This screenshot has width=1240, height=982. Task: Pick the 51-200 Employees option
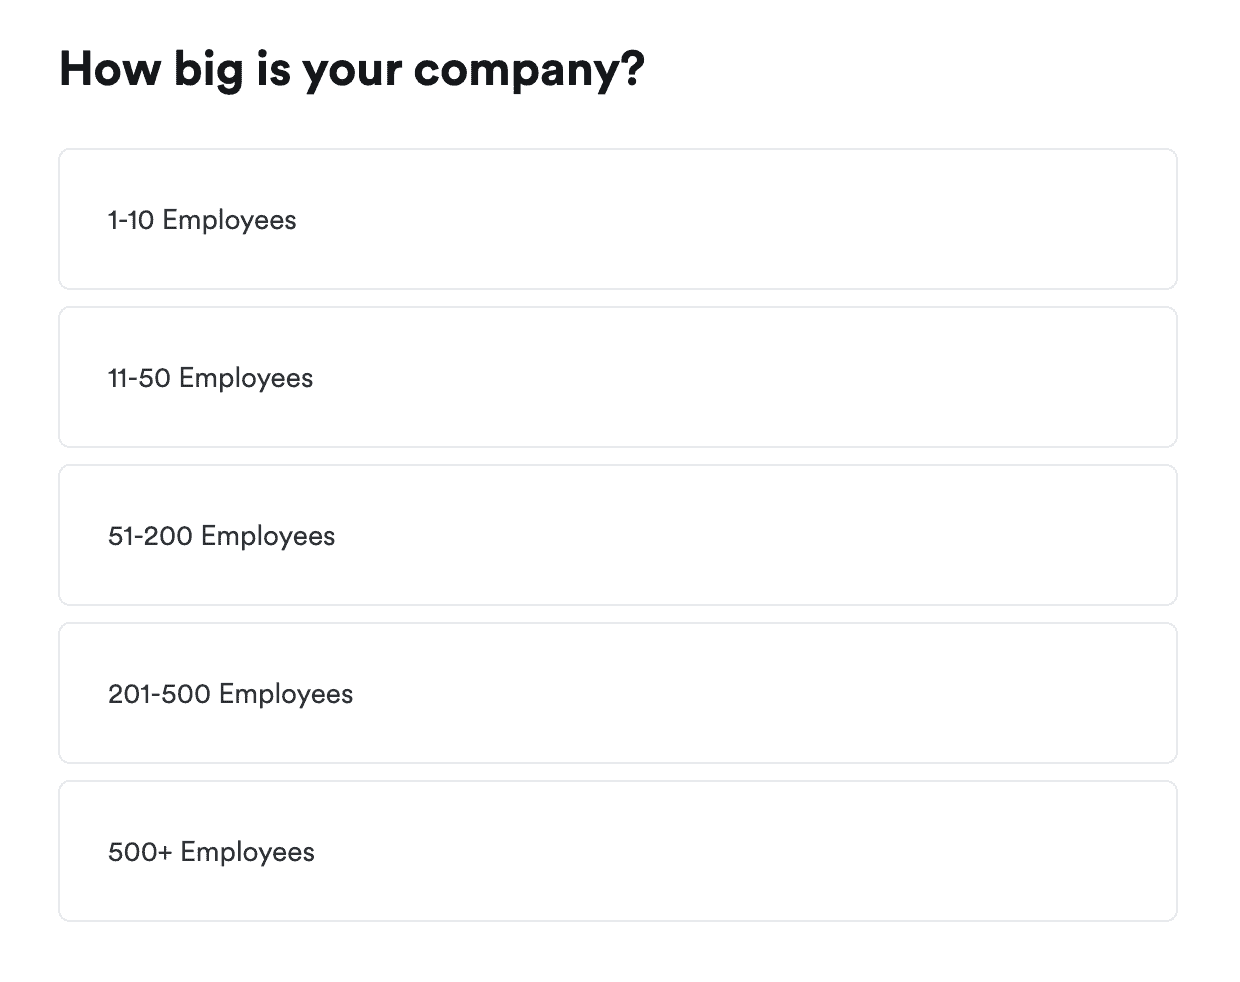pos(617,536)
